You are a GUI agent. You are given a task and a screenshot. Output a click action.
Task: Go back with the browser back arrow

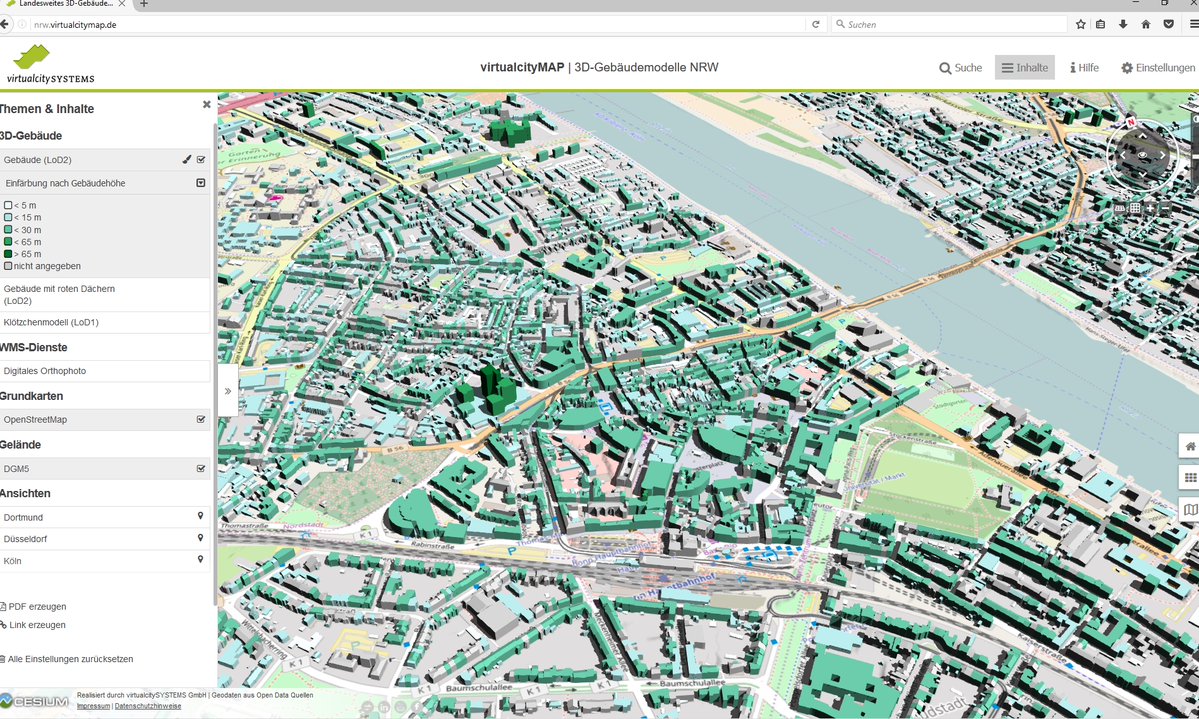5,24
